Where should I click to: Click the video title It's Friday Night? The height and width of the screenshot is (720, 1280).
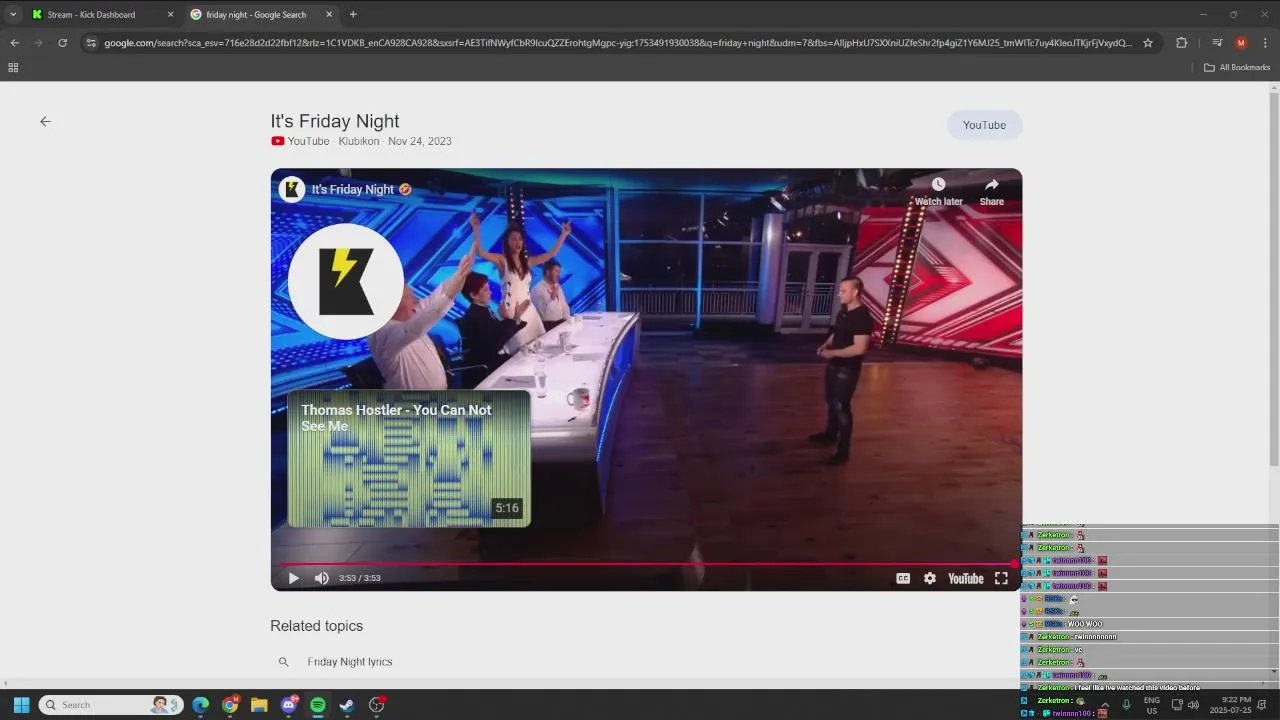pos(353,189)
